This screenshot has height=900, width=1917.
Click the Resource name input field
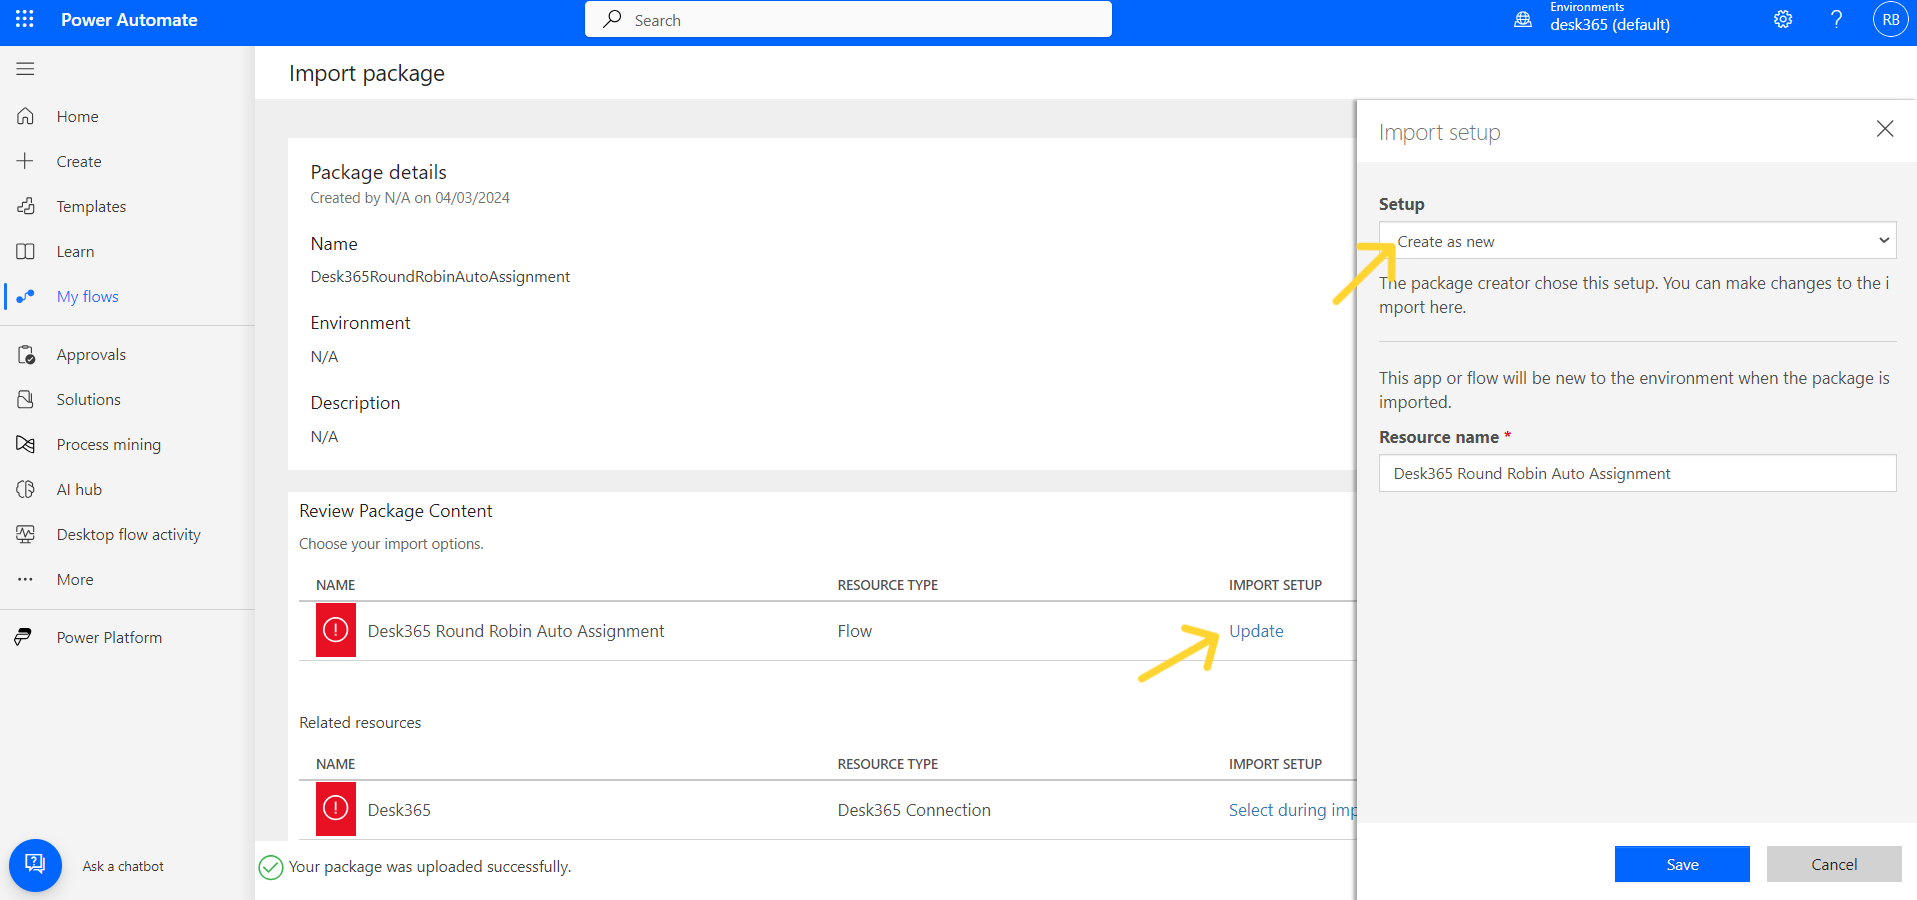coord(1637,473)
